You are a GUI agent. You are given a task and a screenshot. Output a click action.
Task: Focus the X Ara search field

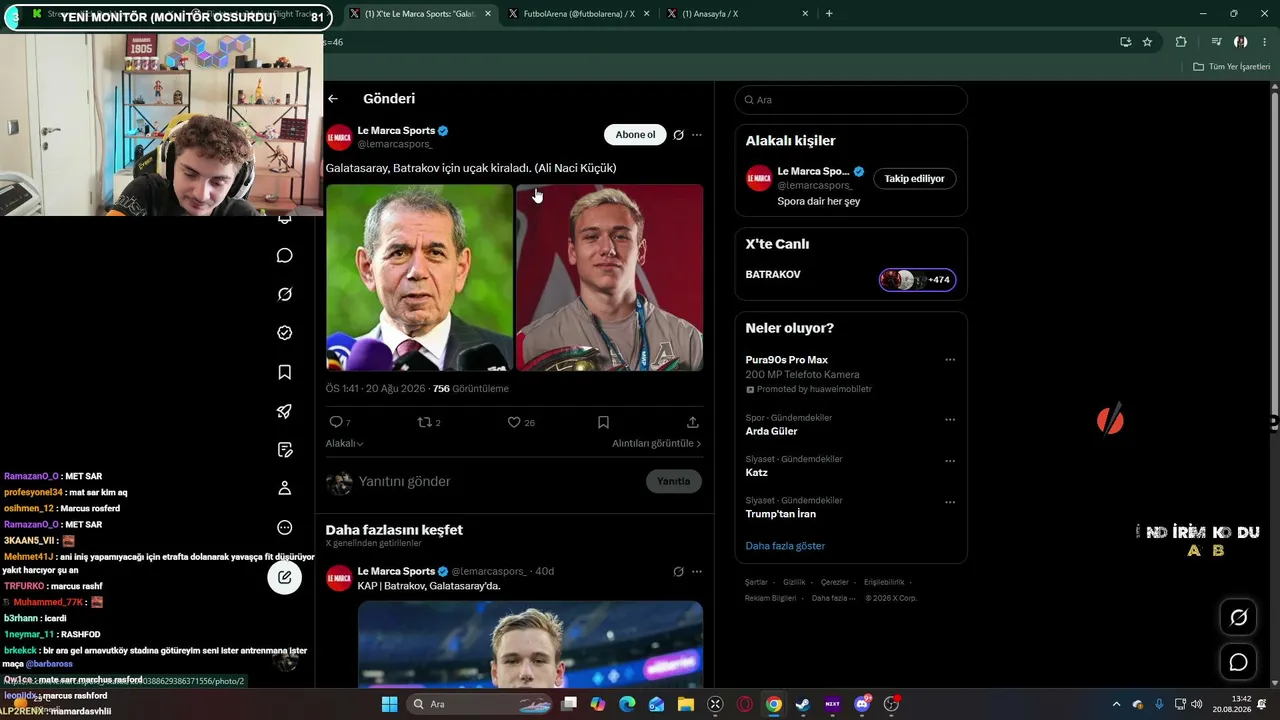[851, 100]
